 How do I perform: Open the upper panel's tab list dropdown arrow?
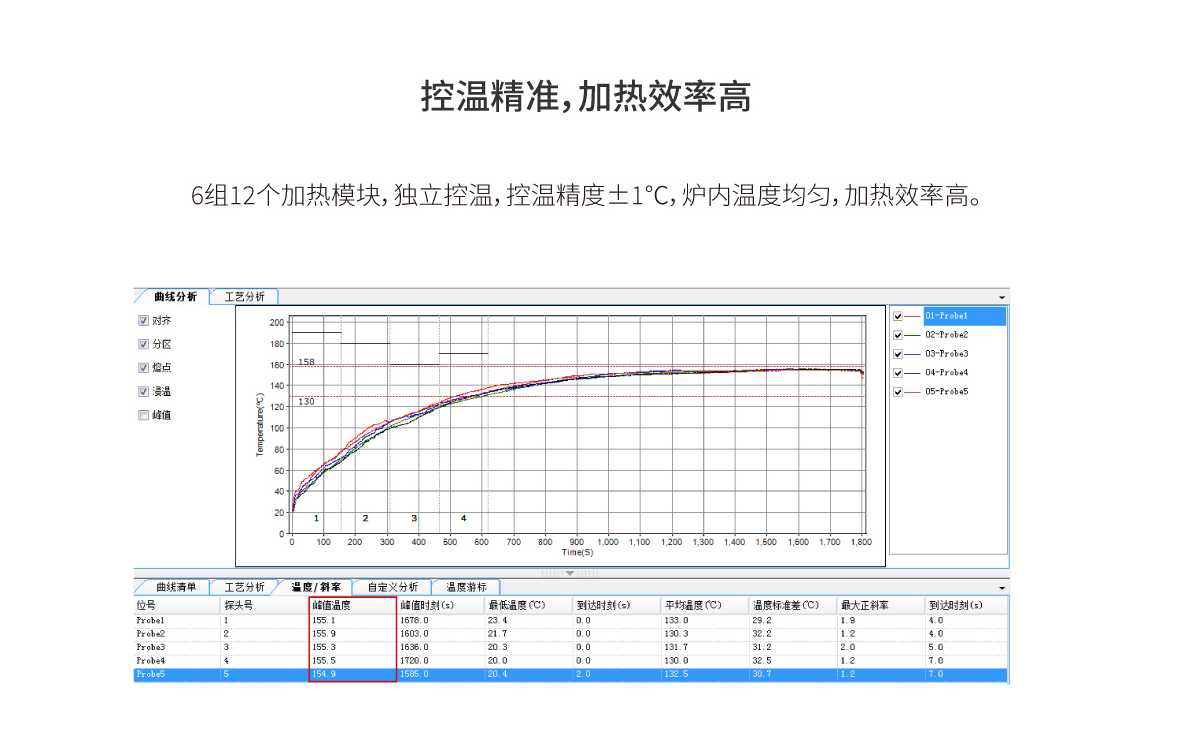[x=1002, y=298]
